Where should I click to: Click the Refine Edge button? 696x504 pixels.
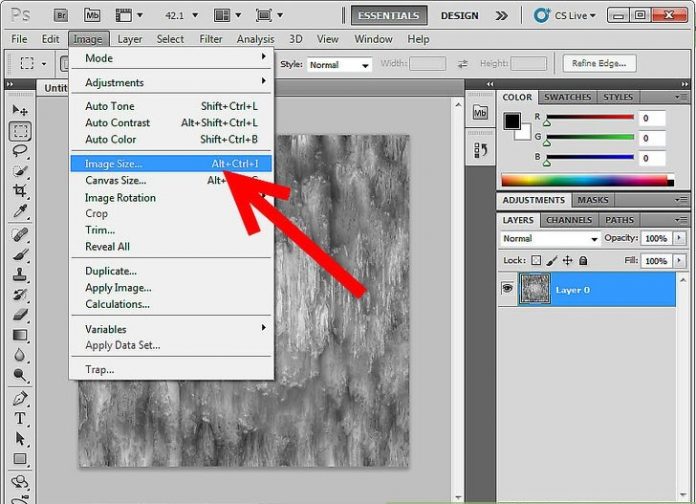click(599, 64)
